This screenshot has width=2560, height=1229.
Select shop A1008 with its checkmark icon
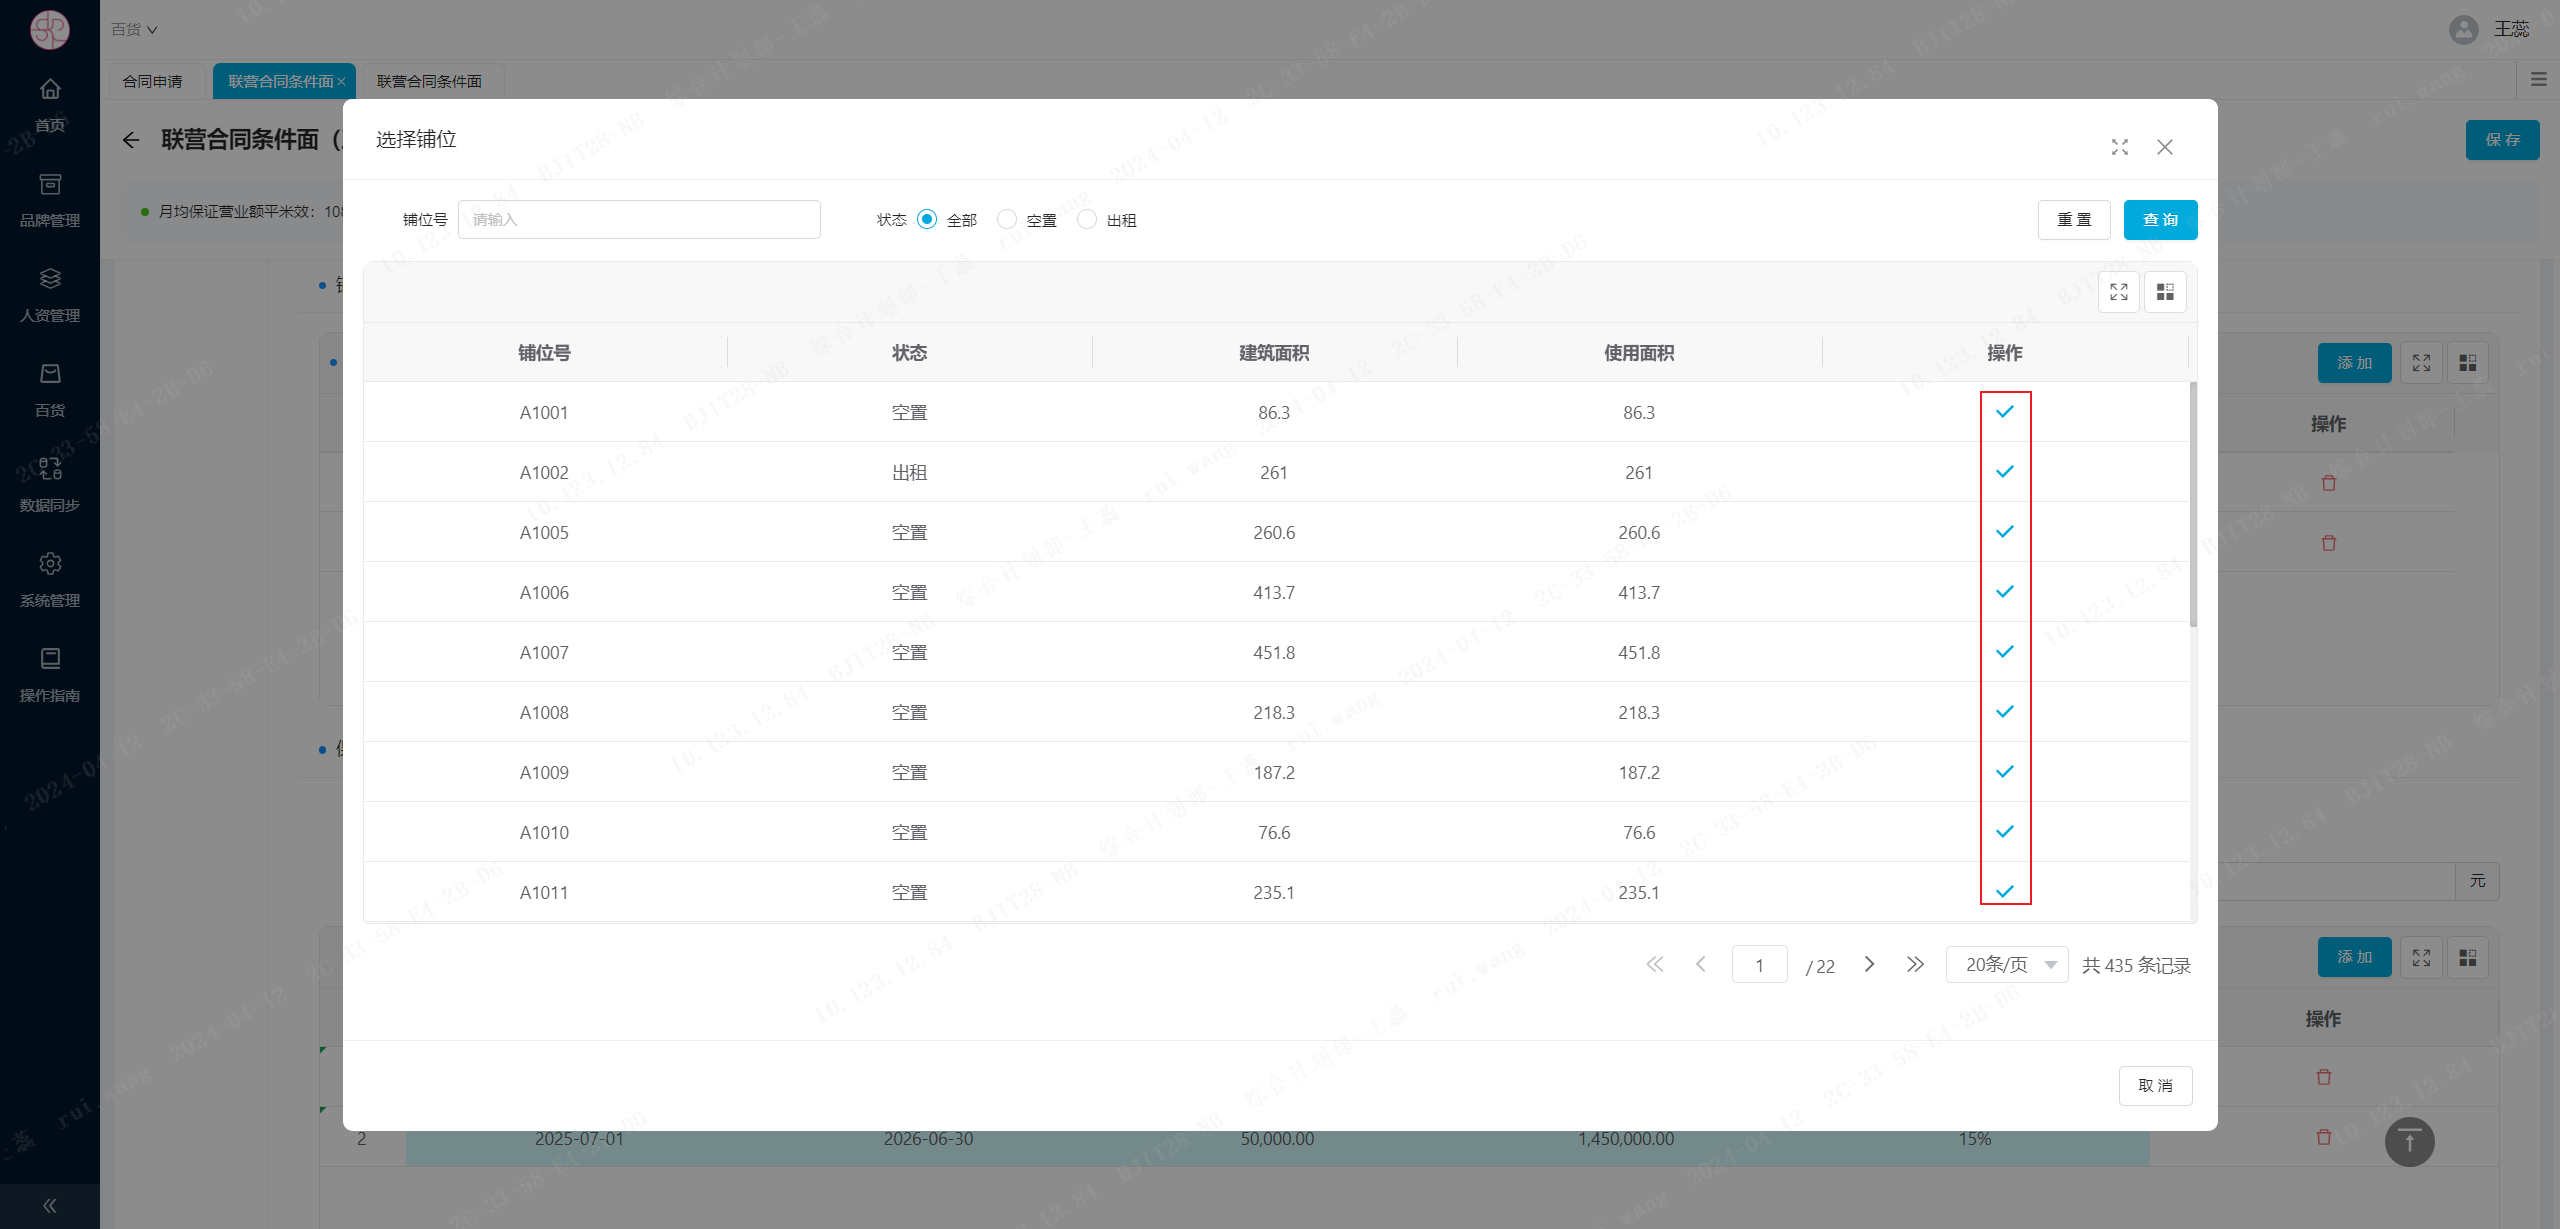[x=2005, y=711]
